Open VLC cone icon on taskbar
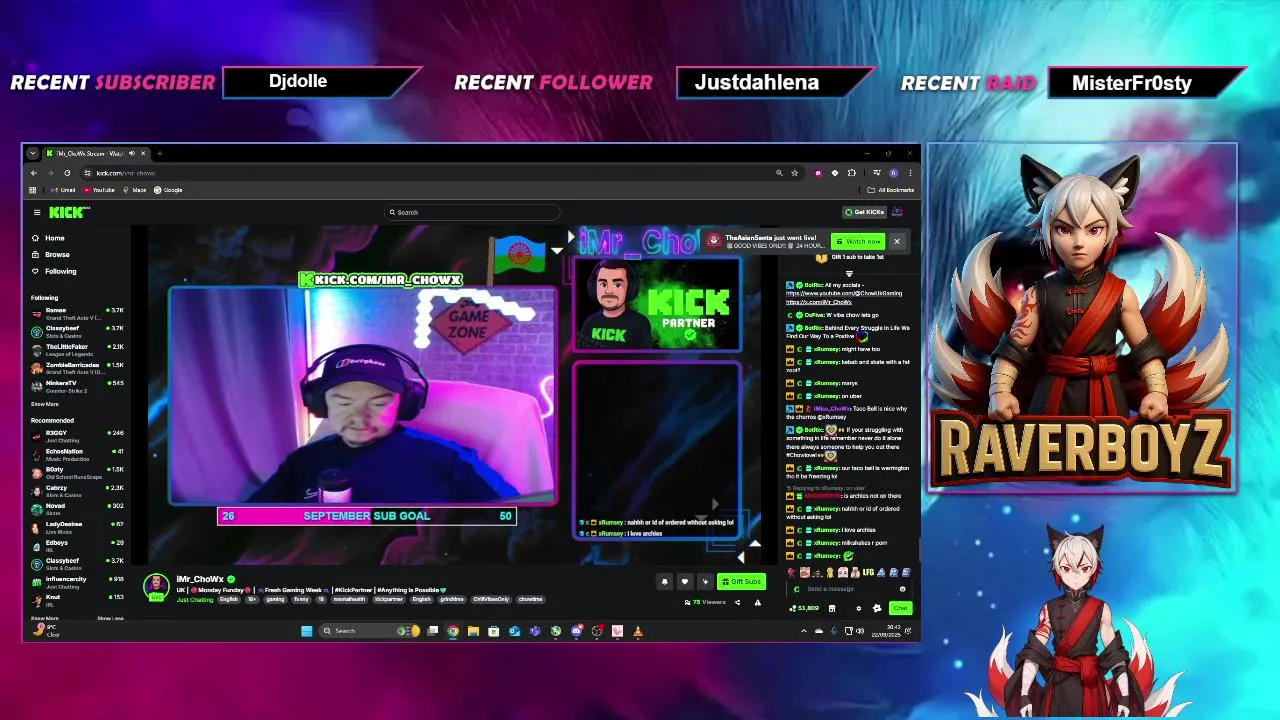Viewport: 1280px width, 720px height. click(637, 631)
